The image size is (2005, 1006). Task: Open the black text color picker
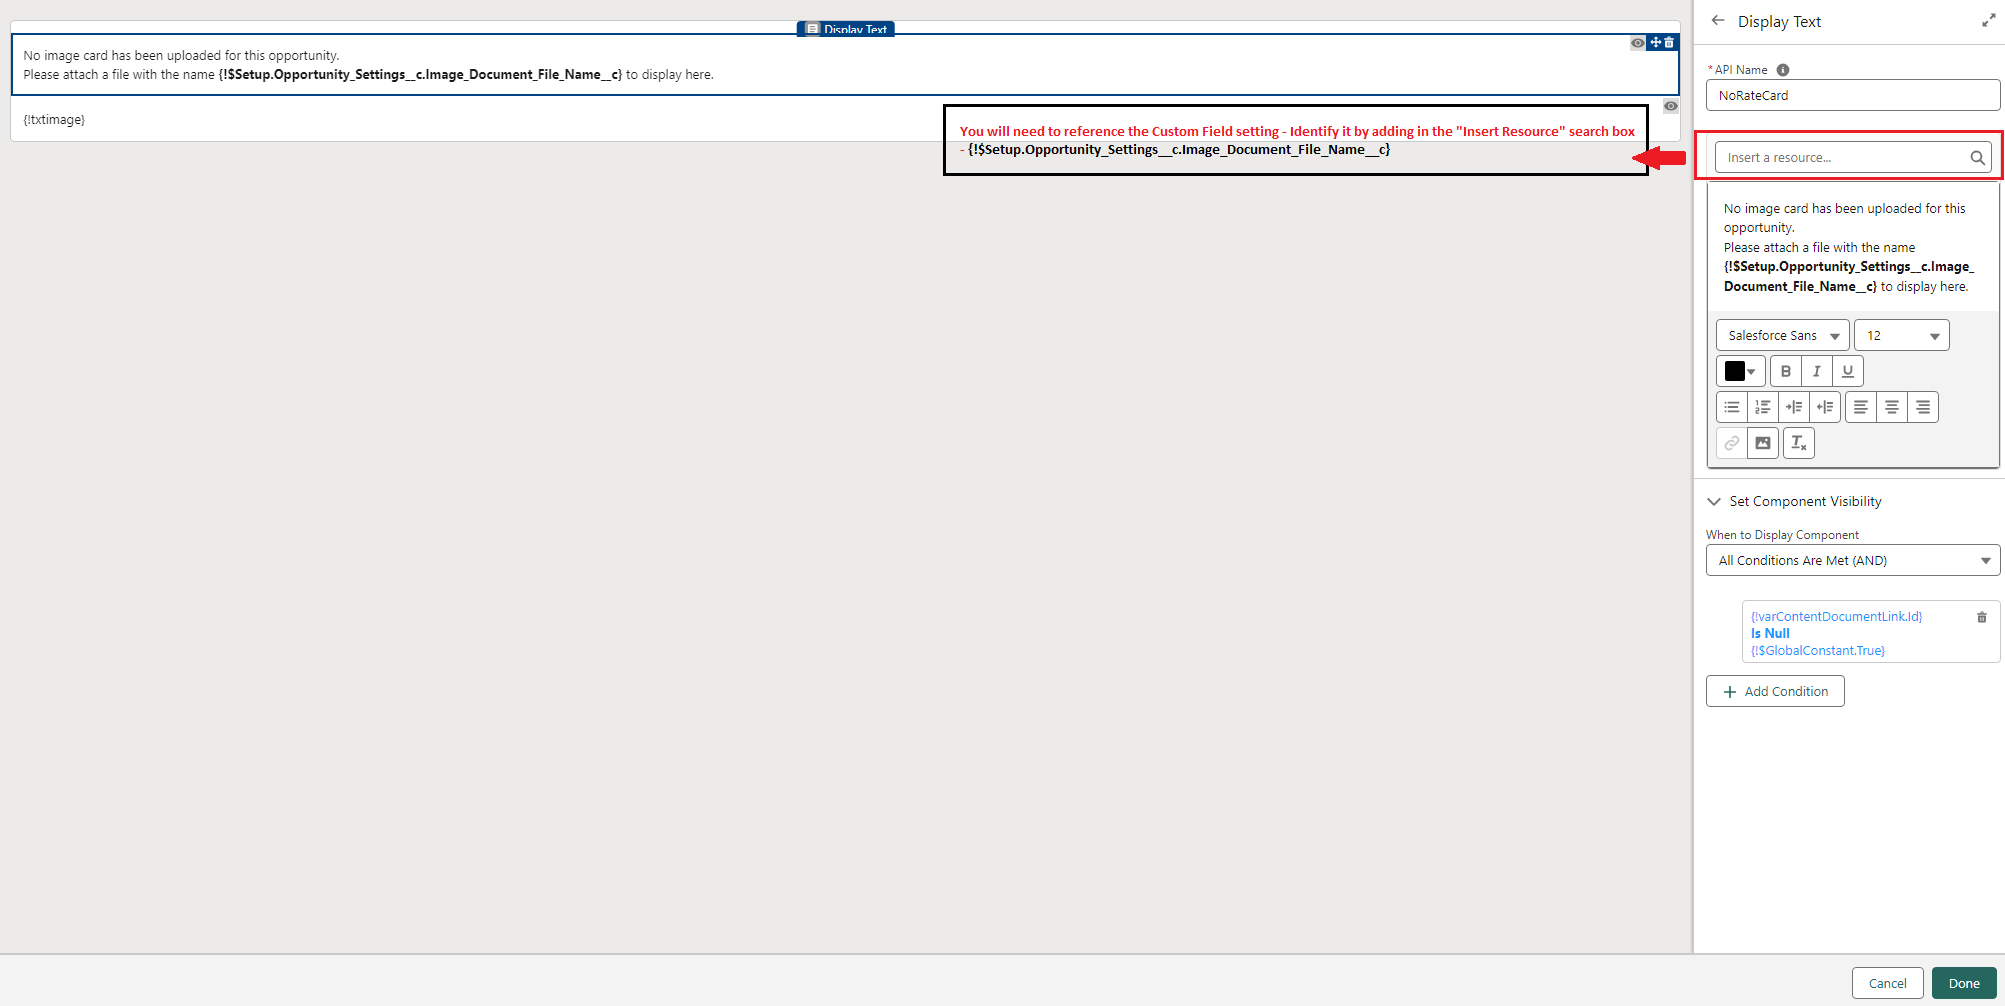pos(1740,371)
